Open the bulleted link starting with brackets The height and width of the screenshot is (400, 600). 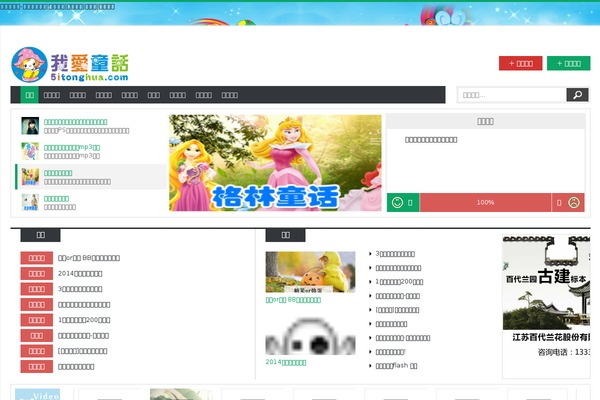tap(397, 310)
